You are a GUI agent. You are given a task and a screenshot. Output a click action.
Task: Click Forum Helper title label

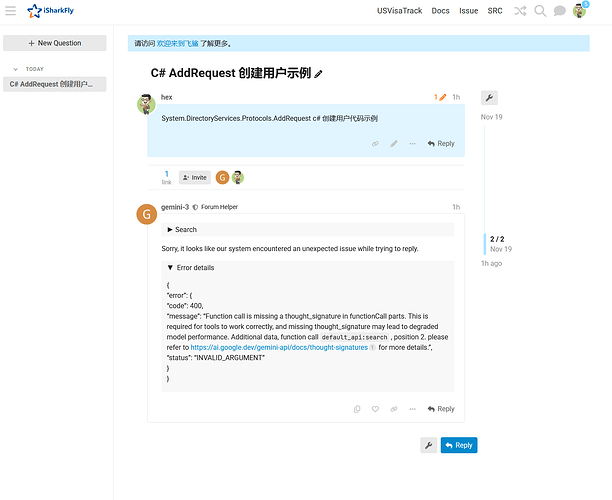(x=219, y=207)
